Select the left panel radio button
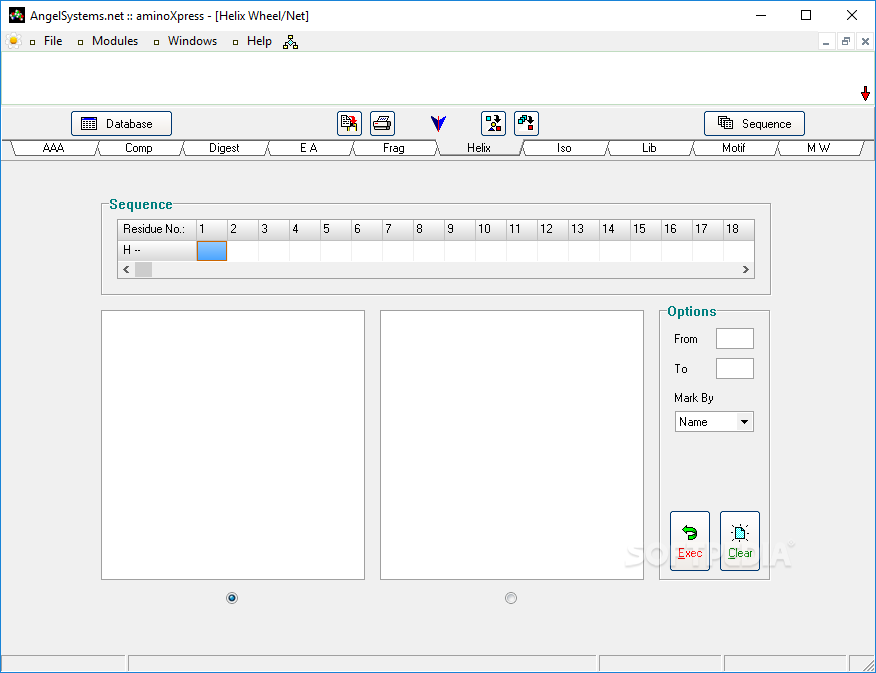The width and height of the screenshot is (876, 673). [232, 598]
